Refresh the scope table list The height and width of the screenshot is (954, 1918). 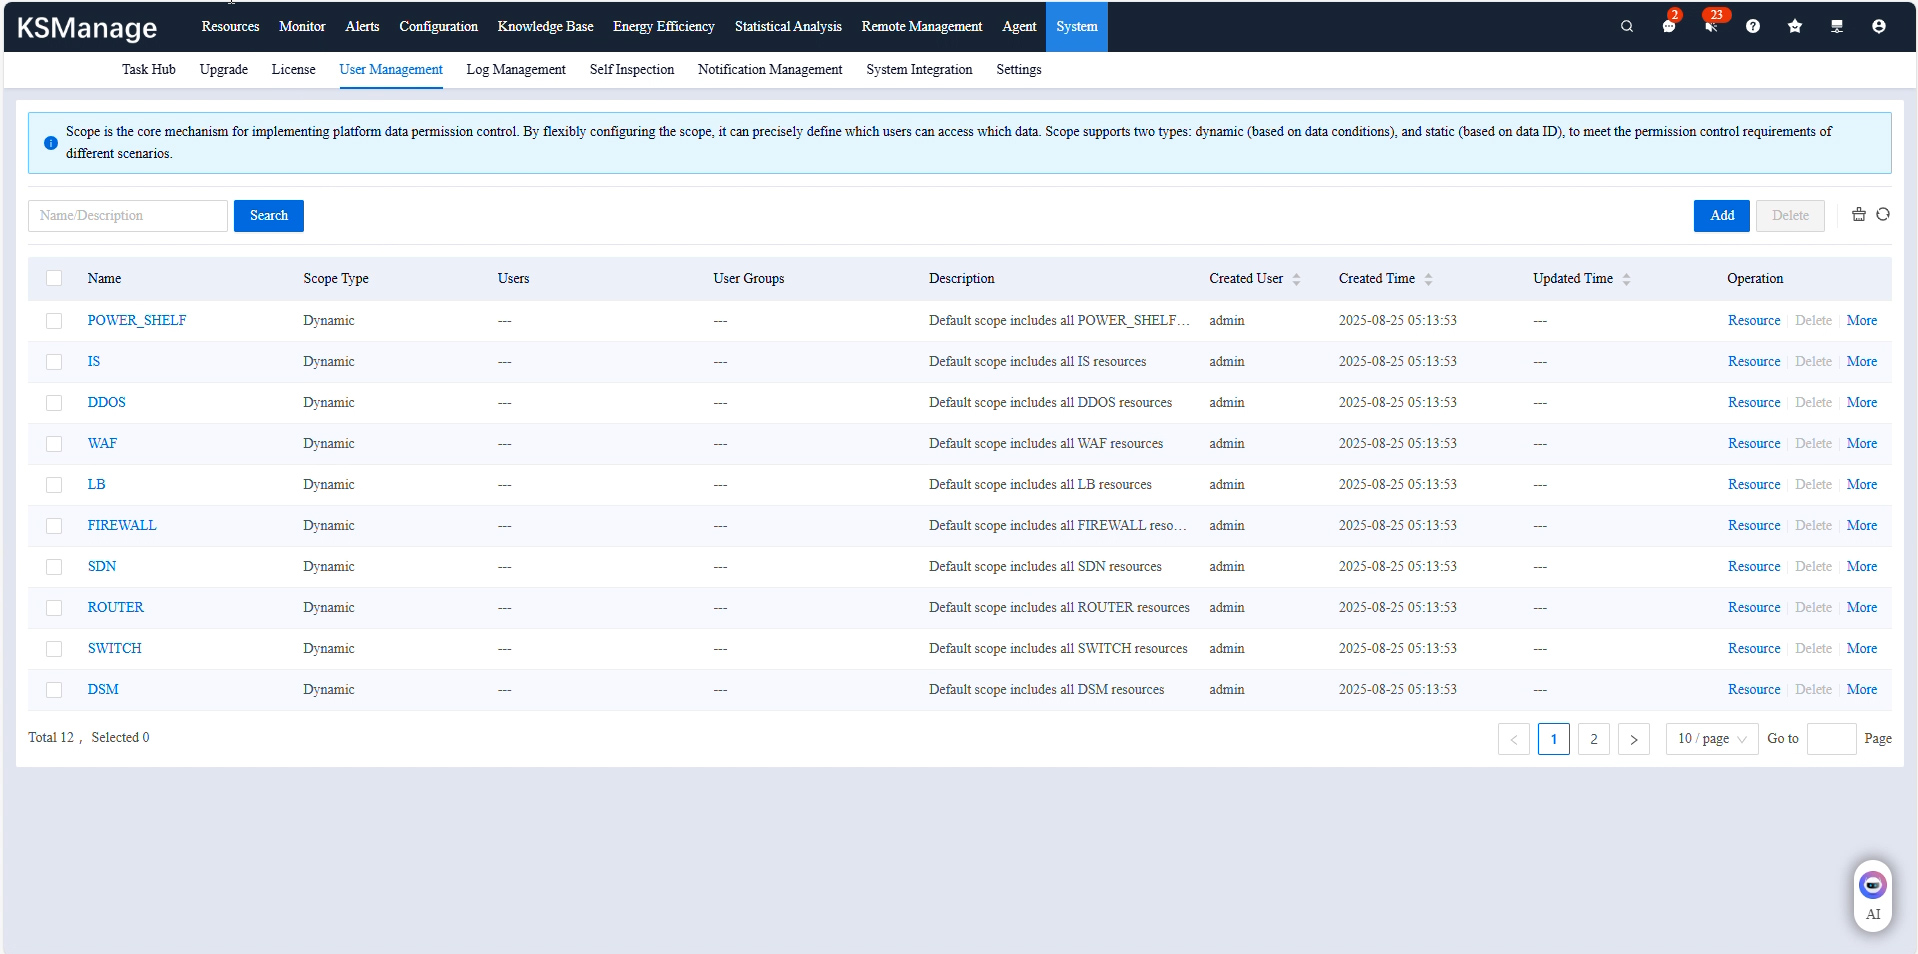(x=1883, y=215)
